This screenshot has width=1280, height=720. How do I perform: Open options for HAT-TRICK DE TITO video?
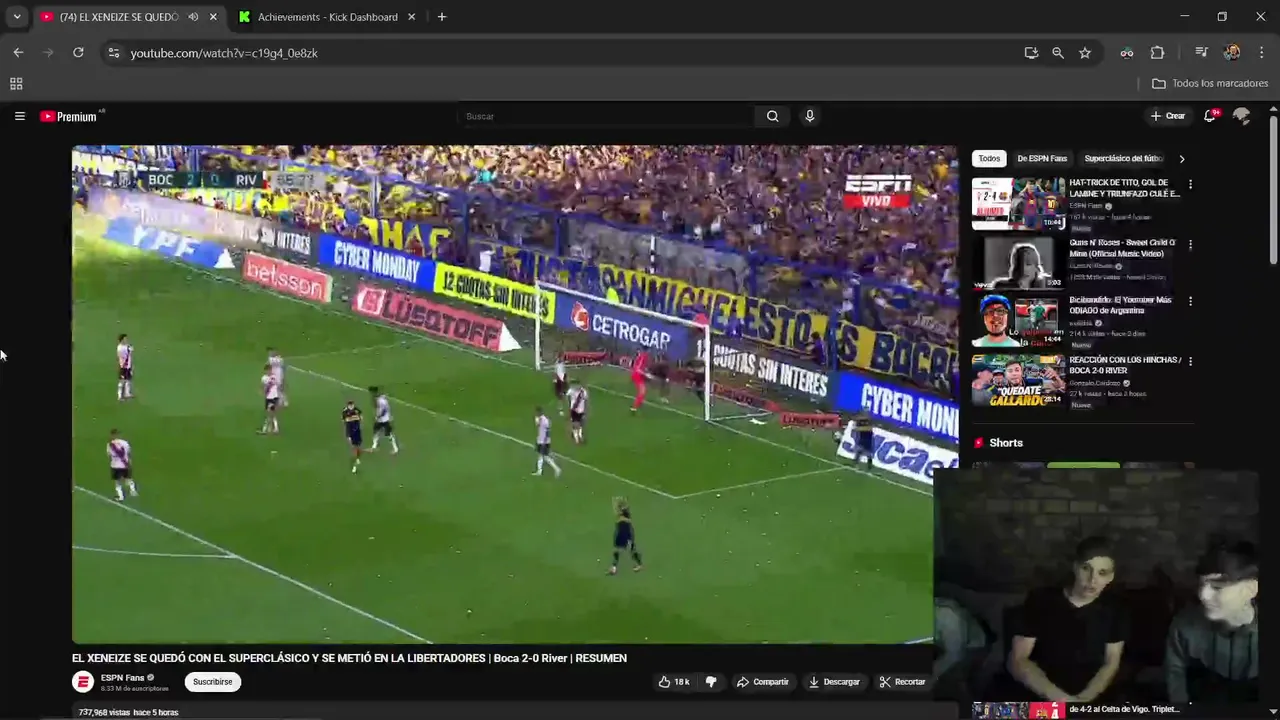coord(1190,185)
